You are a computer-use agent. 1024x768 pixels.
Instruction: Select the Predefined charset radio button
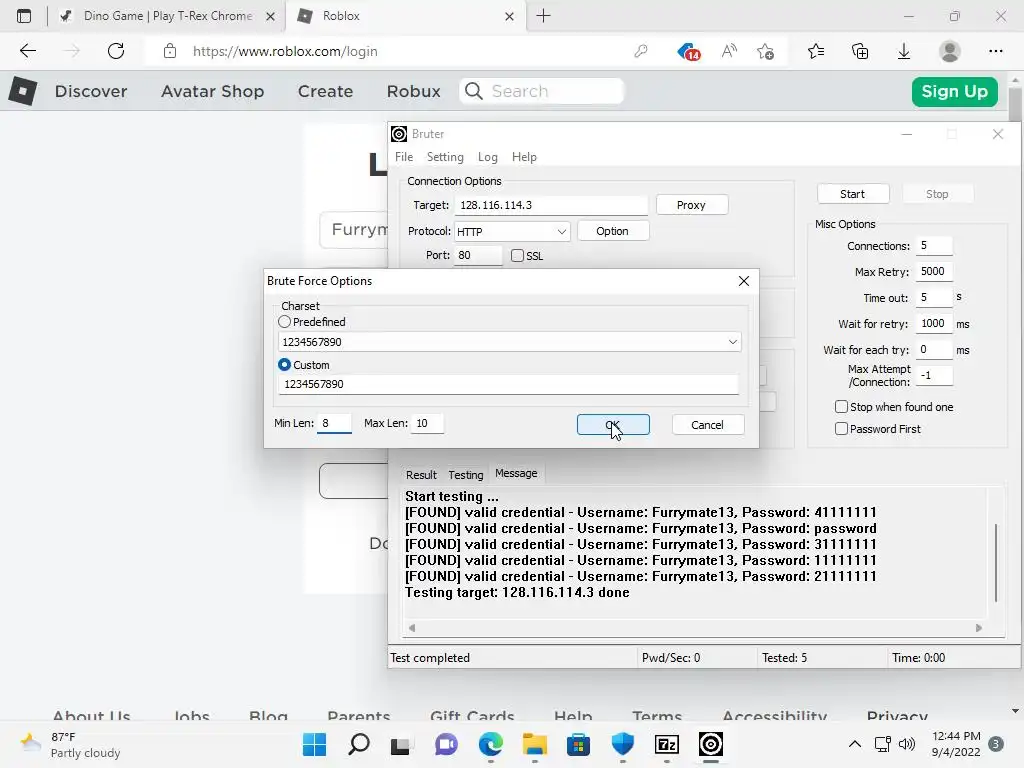[284, 322]
